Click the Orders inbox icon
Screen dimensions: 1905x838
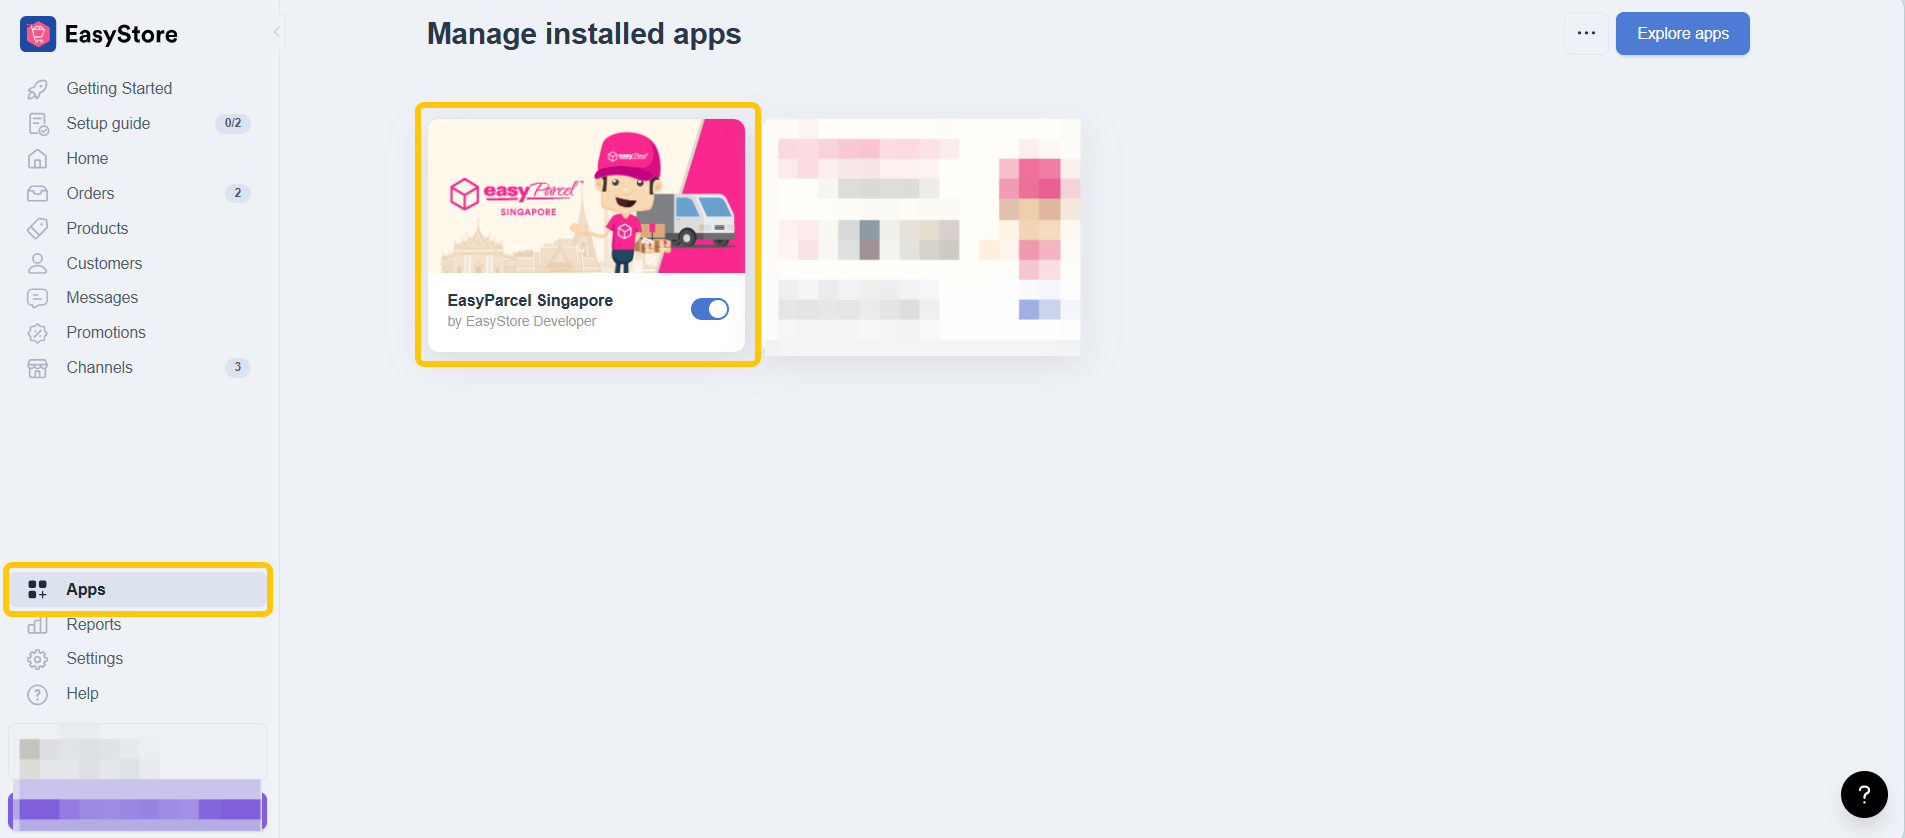tap(38, 194)
